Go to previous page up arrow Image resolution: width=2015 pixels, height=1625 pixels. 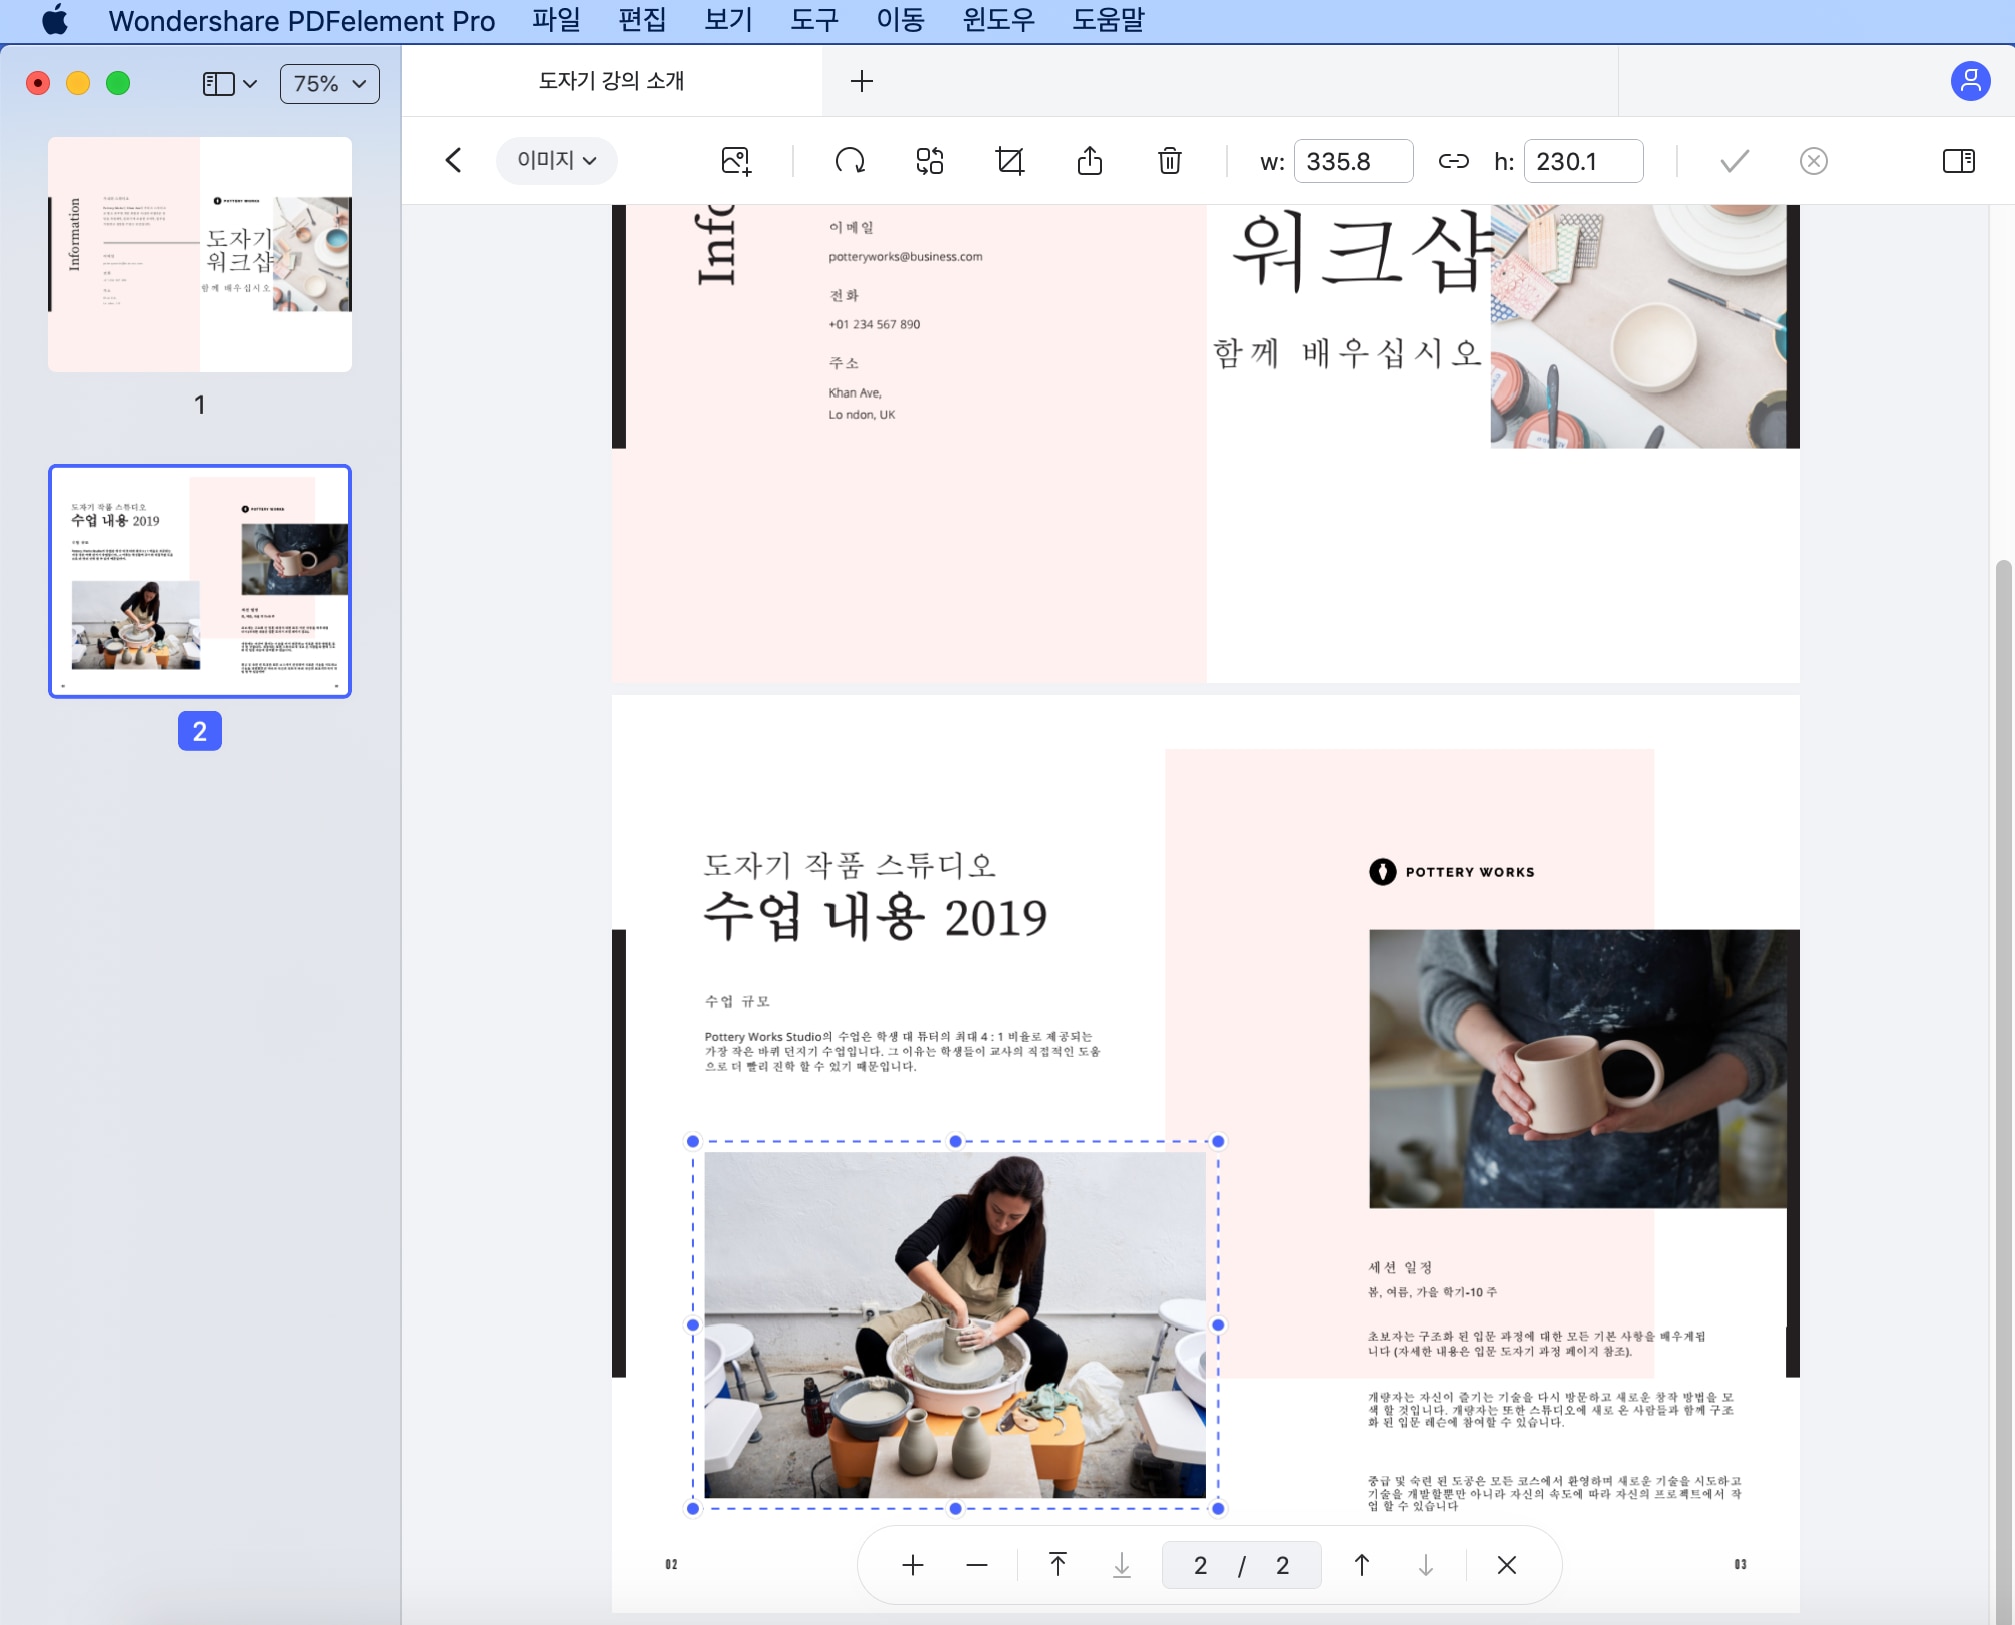[1361, 1565]
